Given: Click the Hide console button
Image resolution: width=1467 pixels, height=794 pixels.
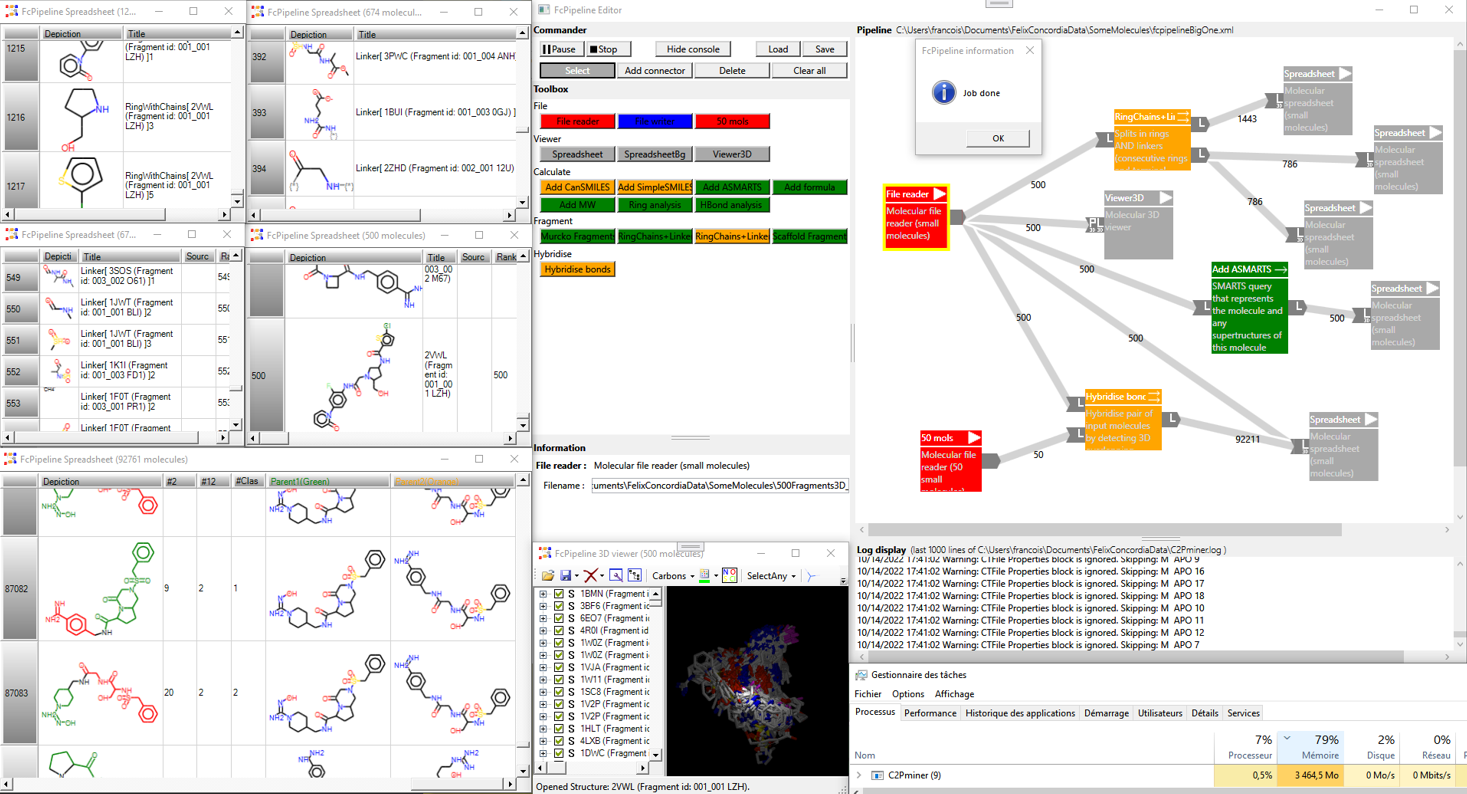Looking at the screenshot, I should [692, 49].
